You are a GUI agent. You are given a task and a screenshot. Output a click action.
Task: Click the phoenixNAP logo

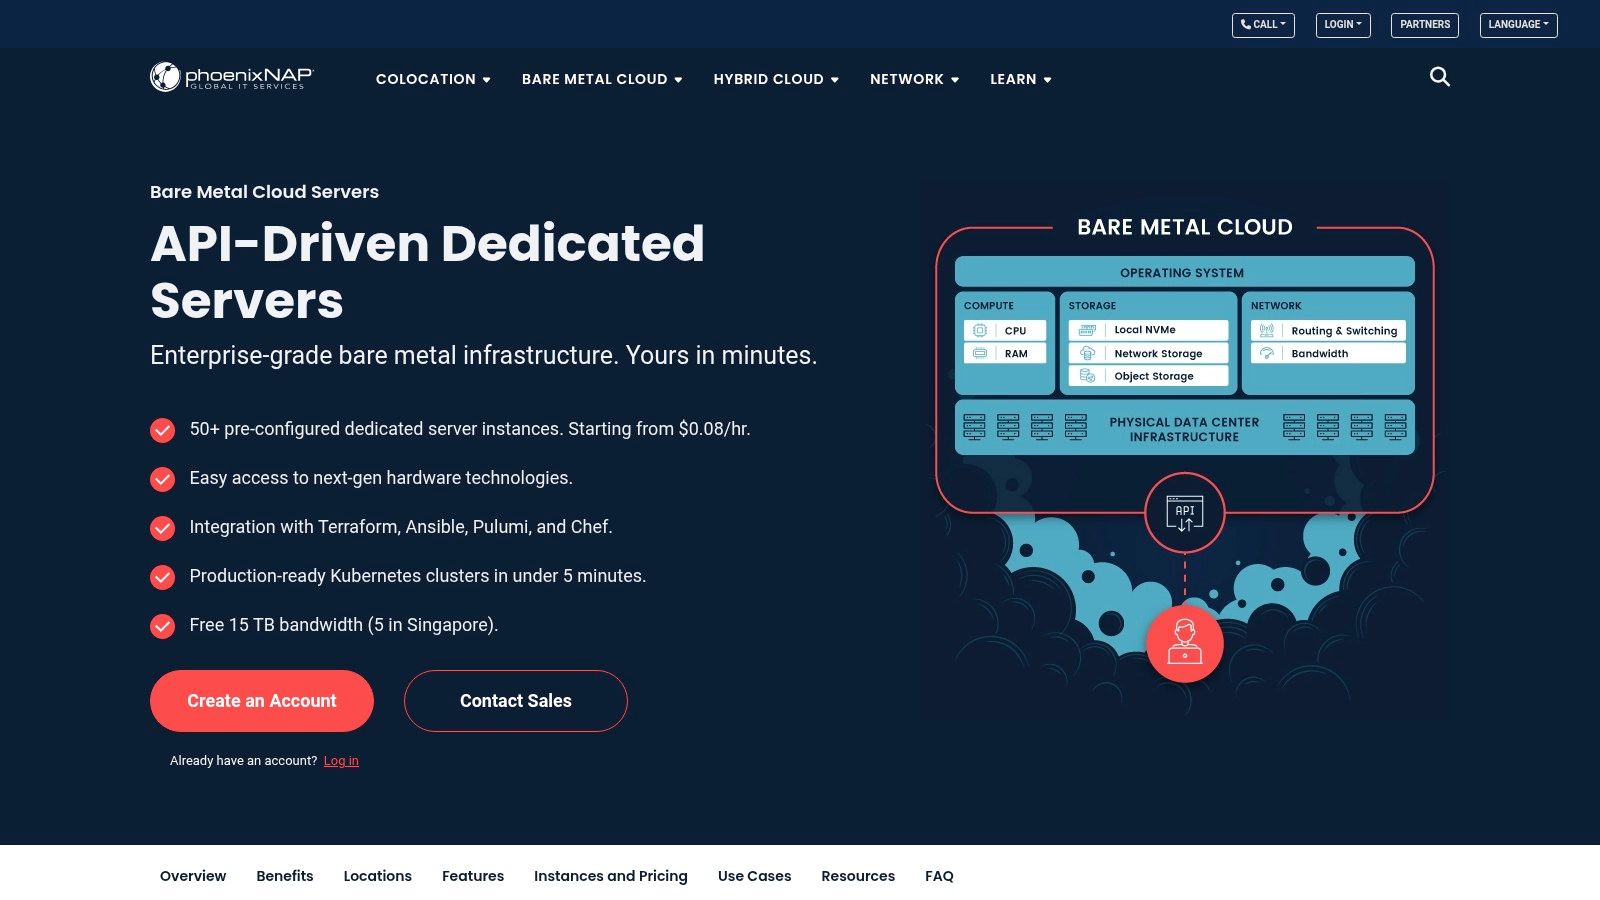coord(231,77)
